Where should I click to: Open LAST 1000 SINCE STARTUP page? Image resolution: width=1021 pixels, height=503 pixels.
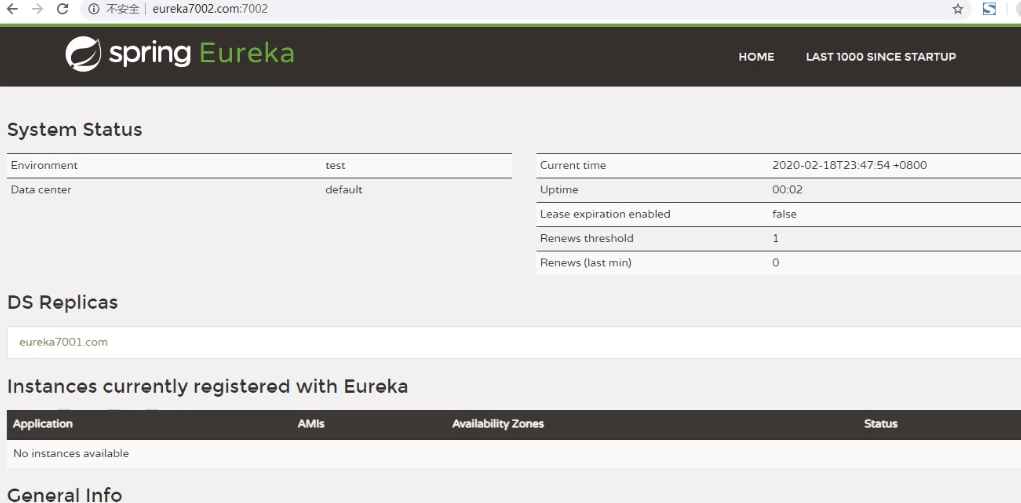point(881,57)
